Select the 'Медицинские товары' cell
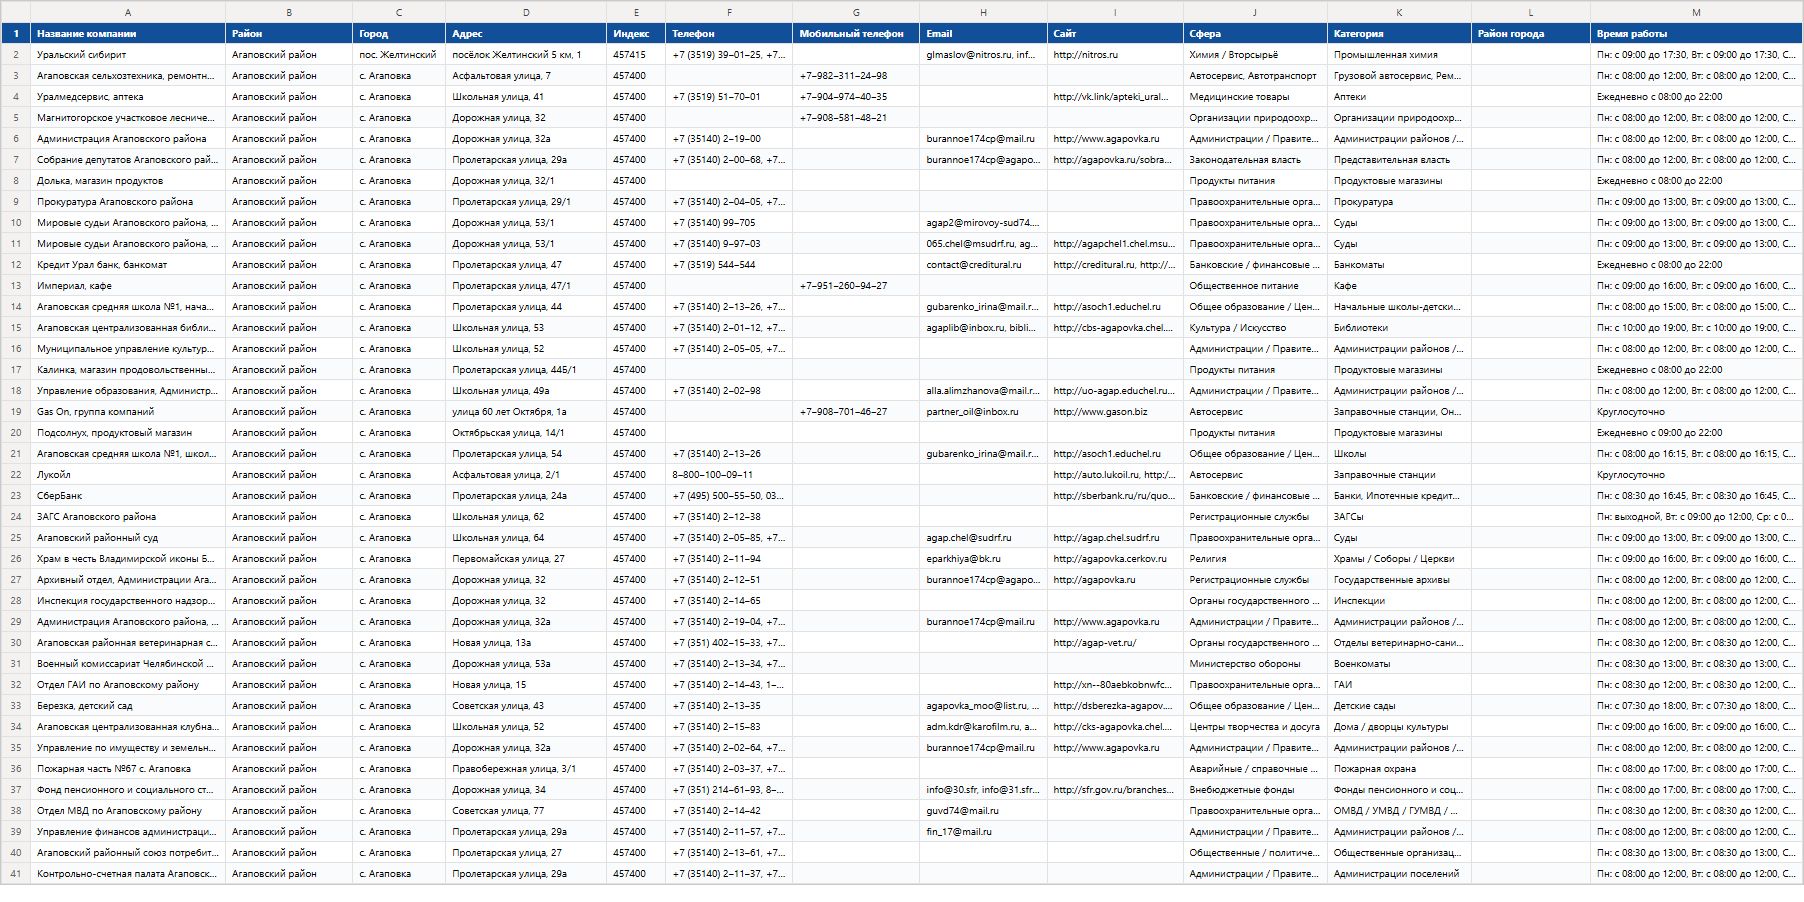Viewport: 1804px width, 902px height. [x=1255, y=97]
